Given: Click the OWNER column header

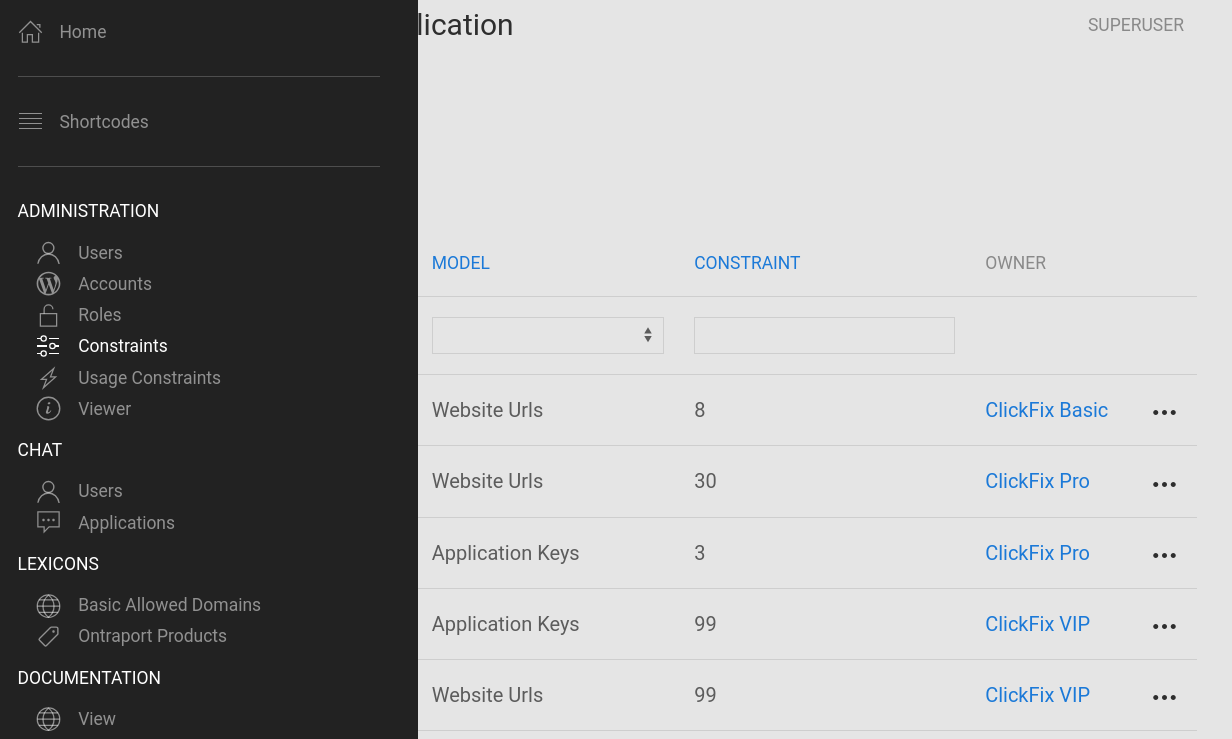Looking at the screenshot, I should (1015, 263).
